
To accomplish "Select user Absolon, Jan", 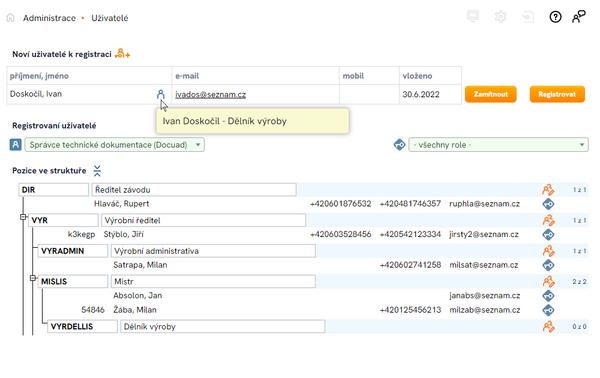I will pyautogui.click(x=137, y=296).
